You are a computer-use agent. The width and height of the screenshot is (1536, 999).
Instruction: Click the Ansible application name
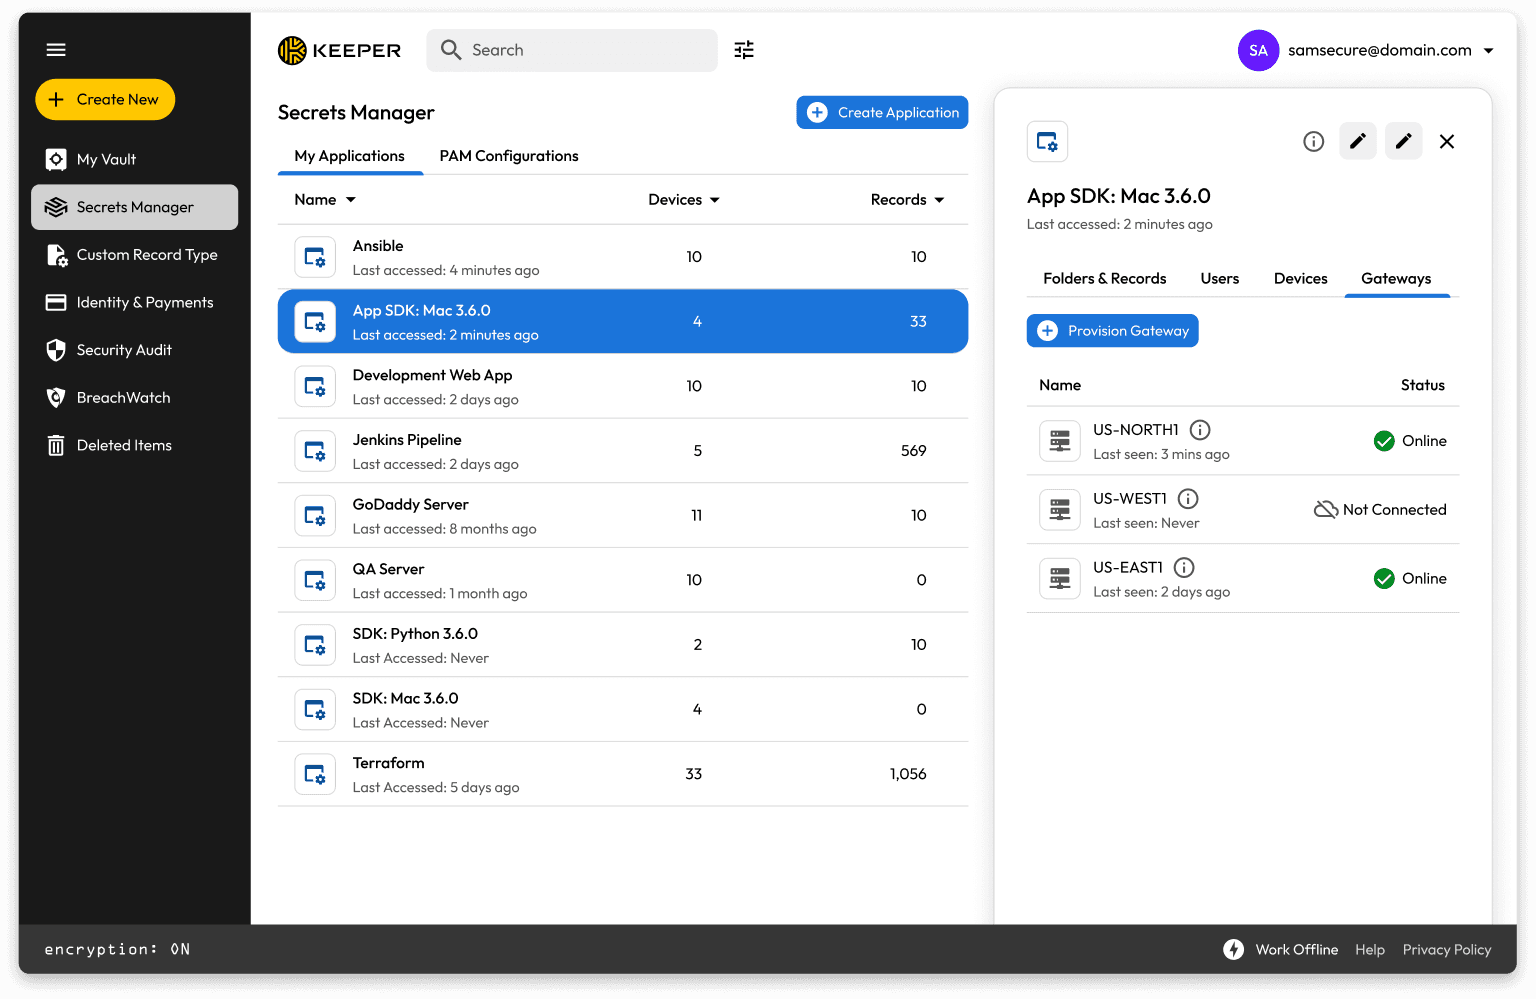[x=378, y=246]
